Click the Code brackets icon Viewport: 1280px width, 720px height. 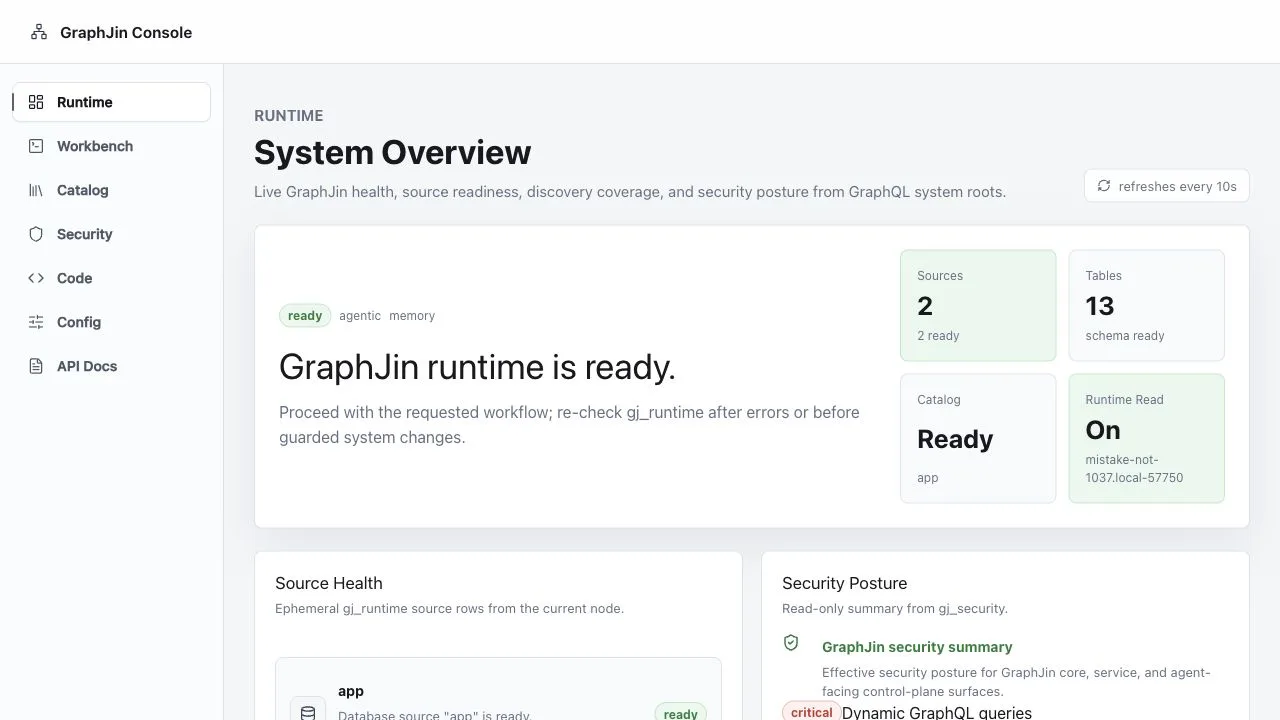36,278
